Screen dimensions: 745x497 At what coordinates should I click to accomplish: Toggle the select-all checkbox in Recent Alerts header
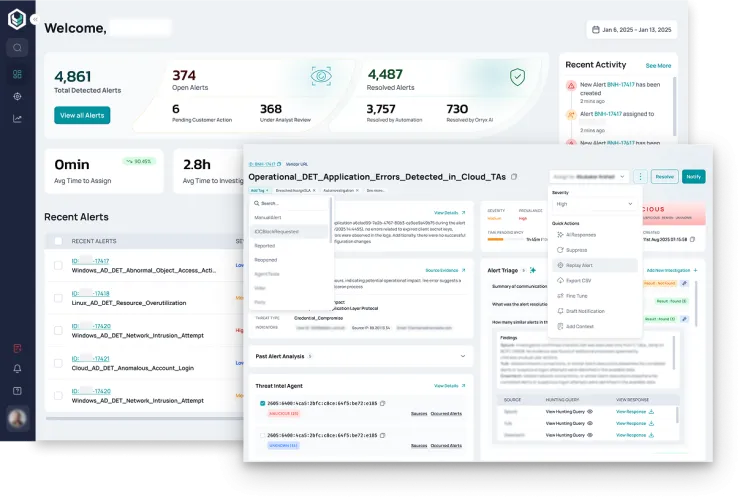click(x=58, y=241)
